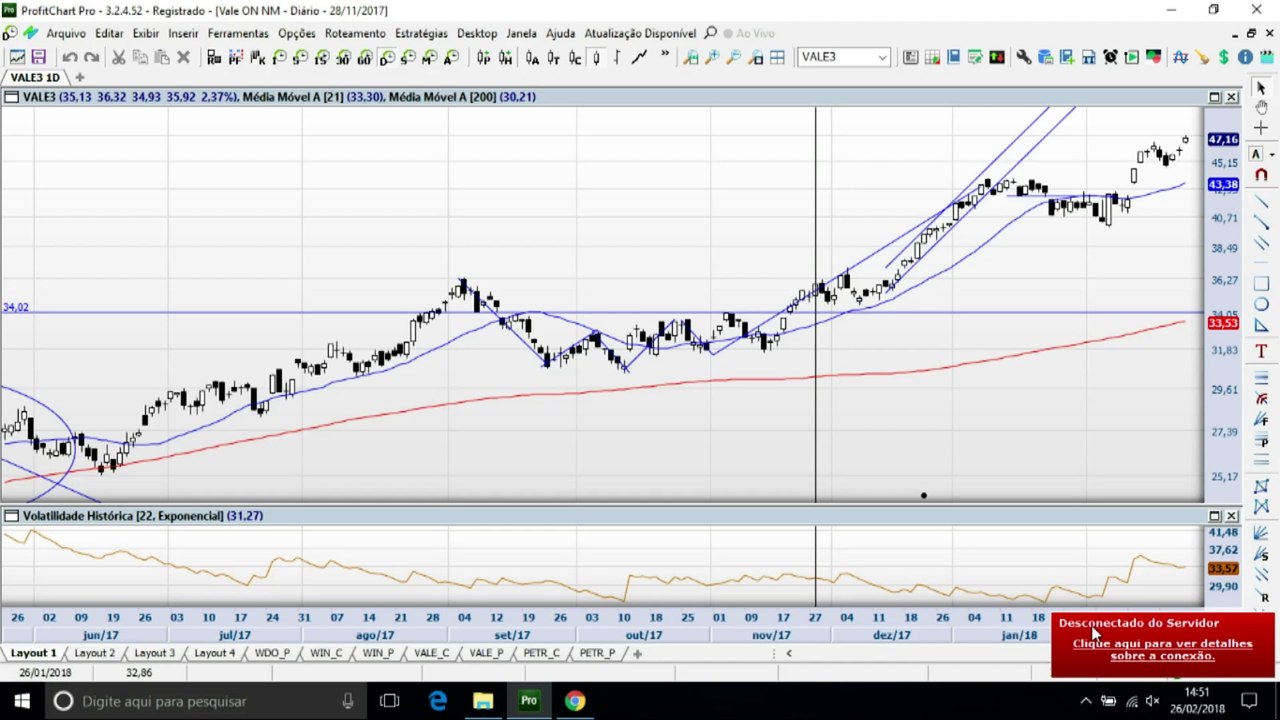
Task: Activate the crosshair cursor tool
Action: click(x=1260, y=129)
